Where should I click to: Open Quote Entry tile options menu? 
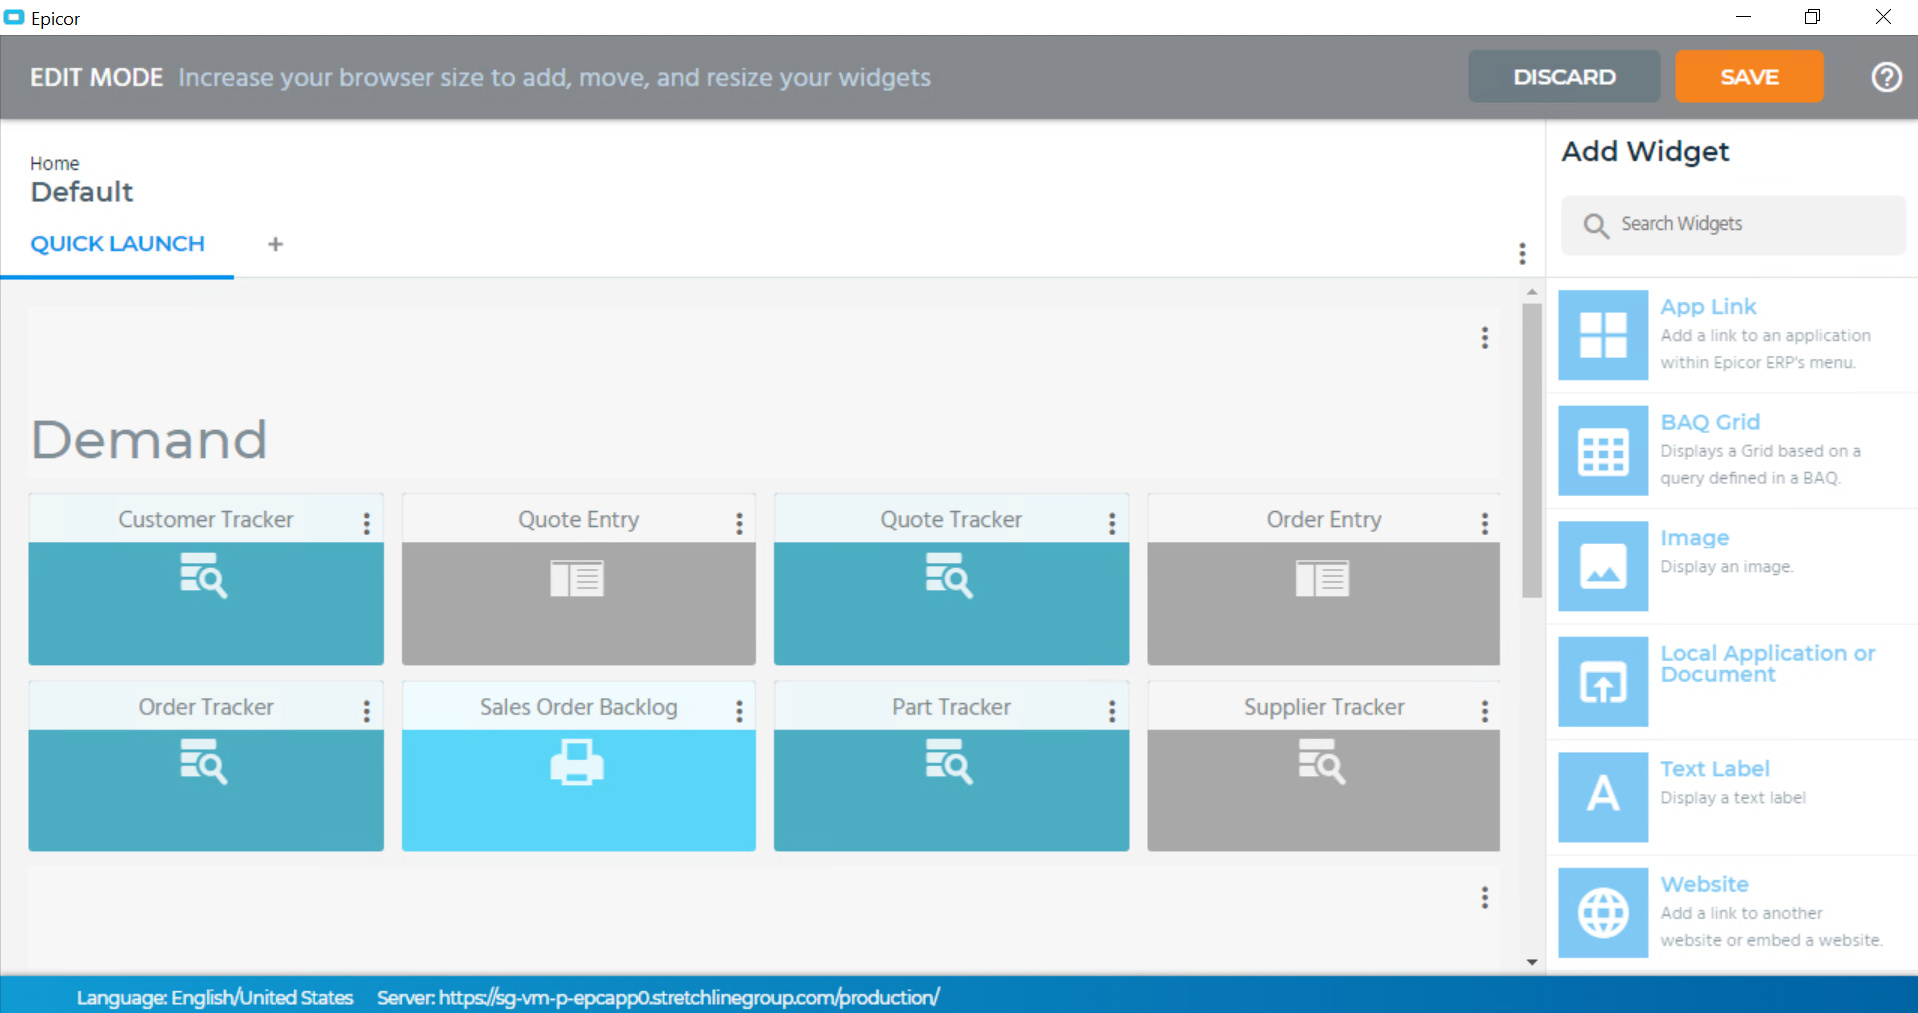pos(739,523)
